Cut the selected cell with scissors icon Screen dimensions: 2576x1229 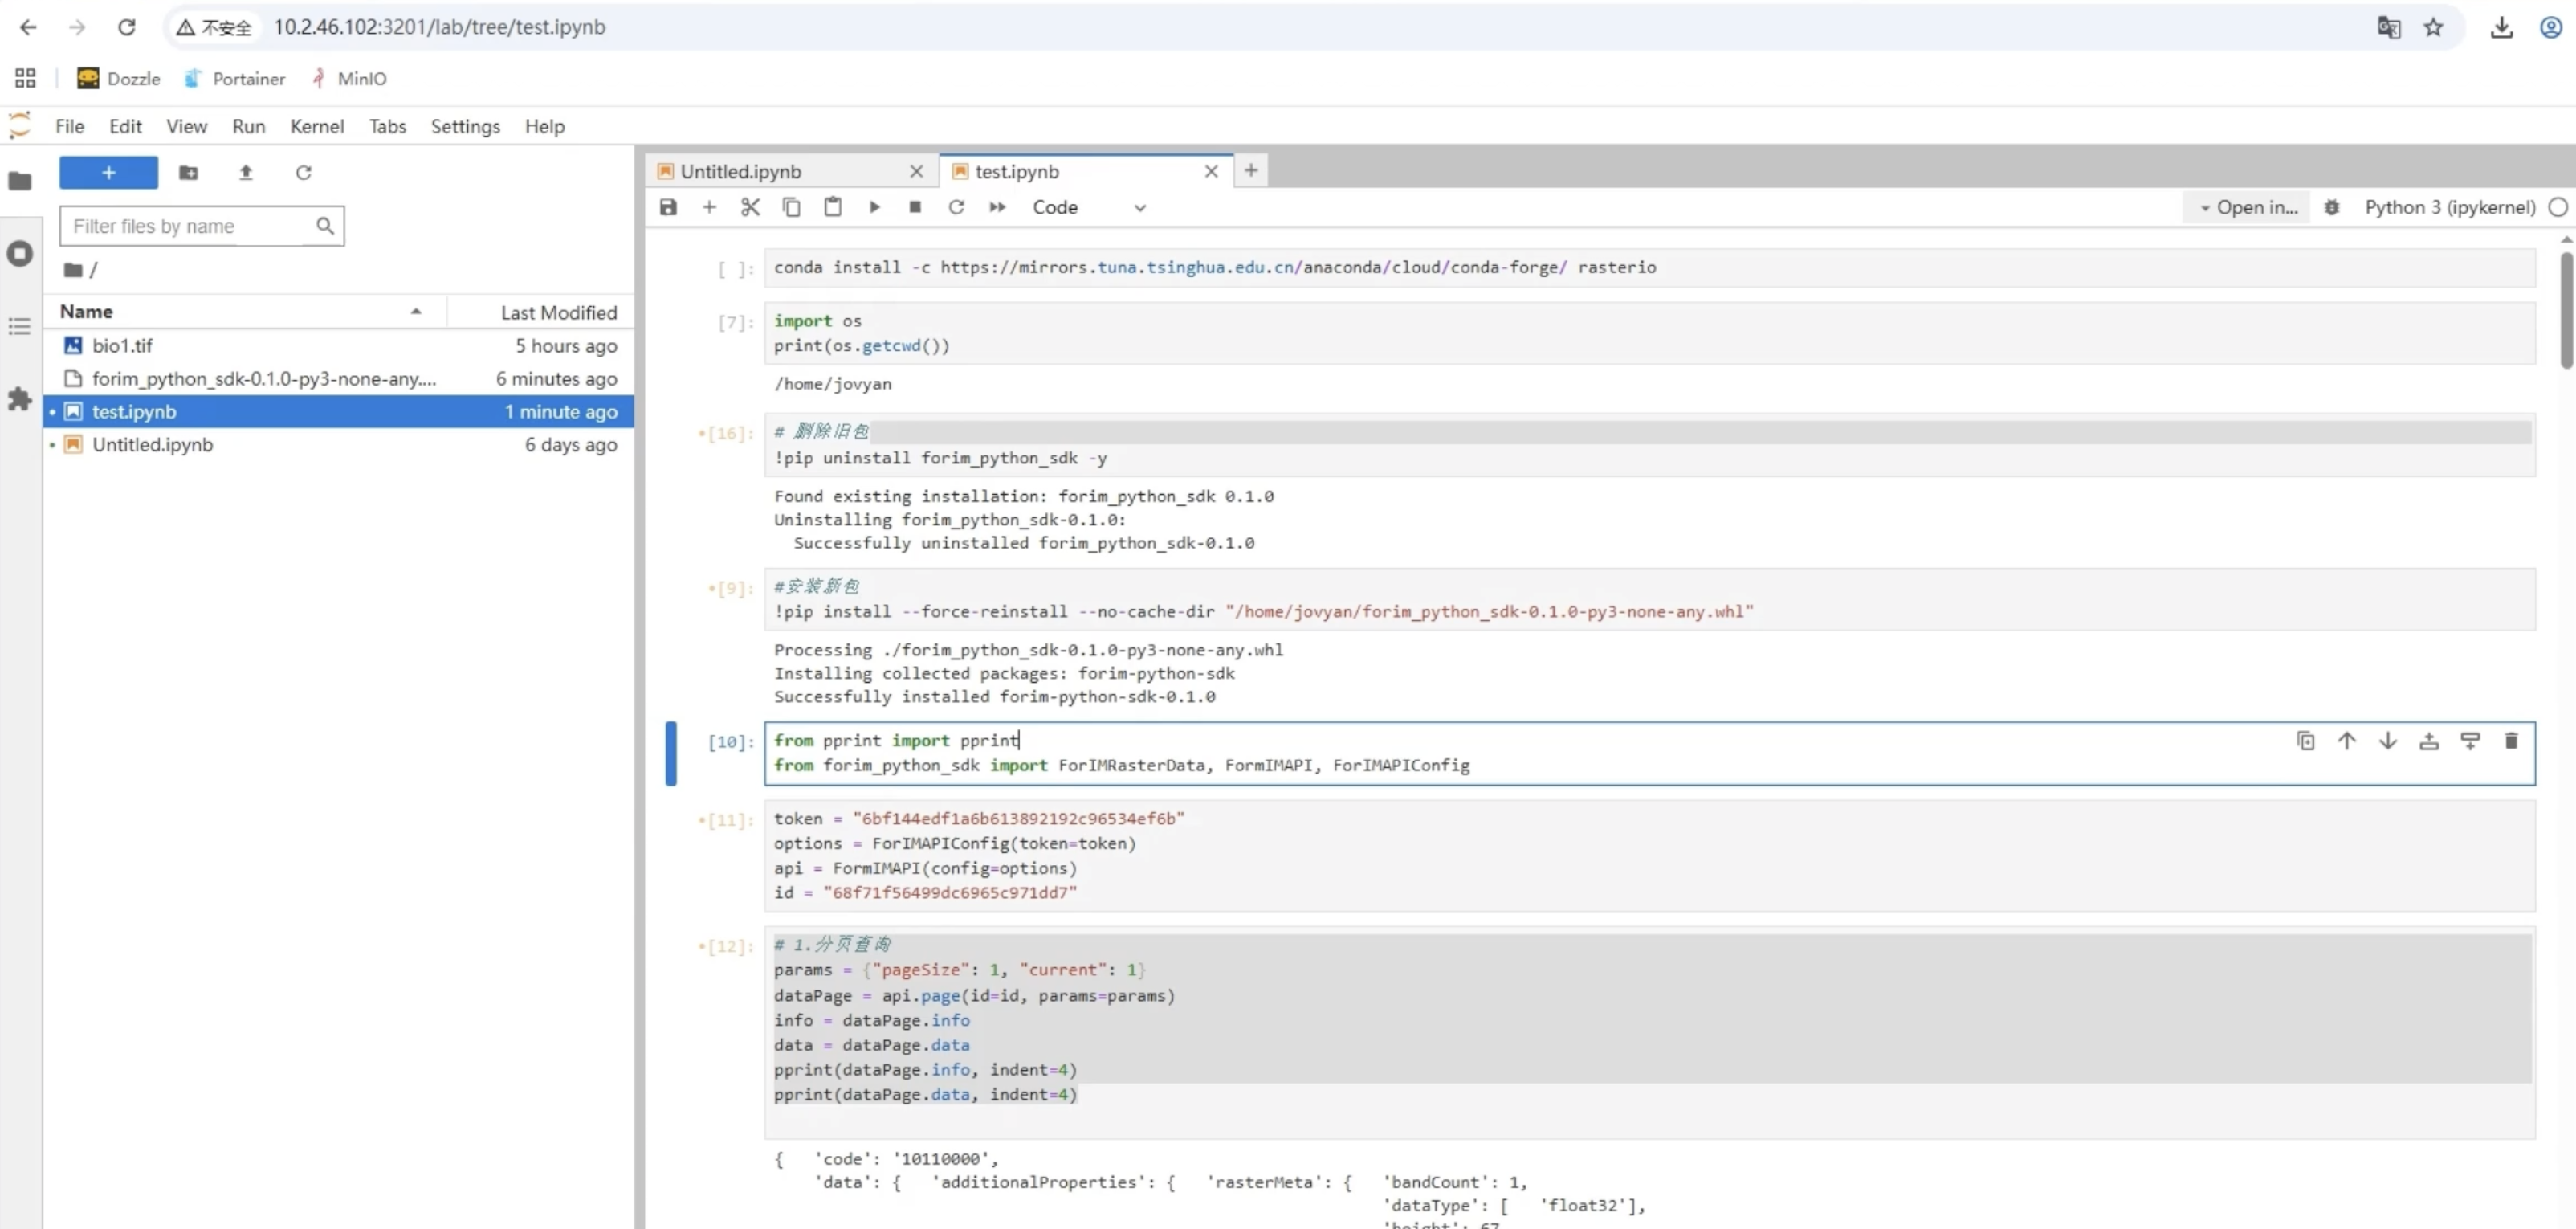tap(750, 207)
